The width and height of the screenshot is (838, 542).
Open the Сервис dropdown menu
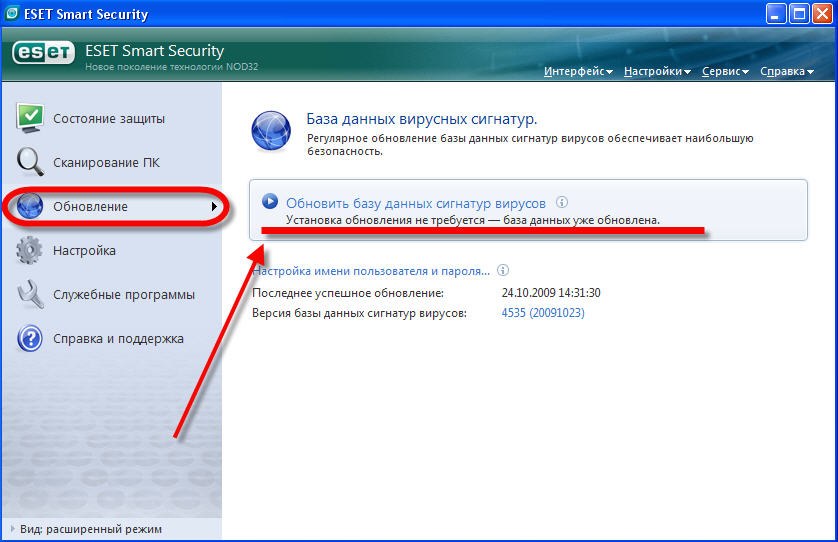pyautogui.click(x=725, y=71)
